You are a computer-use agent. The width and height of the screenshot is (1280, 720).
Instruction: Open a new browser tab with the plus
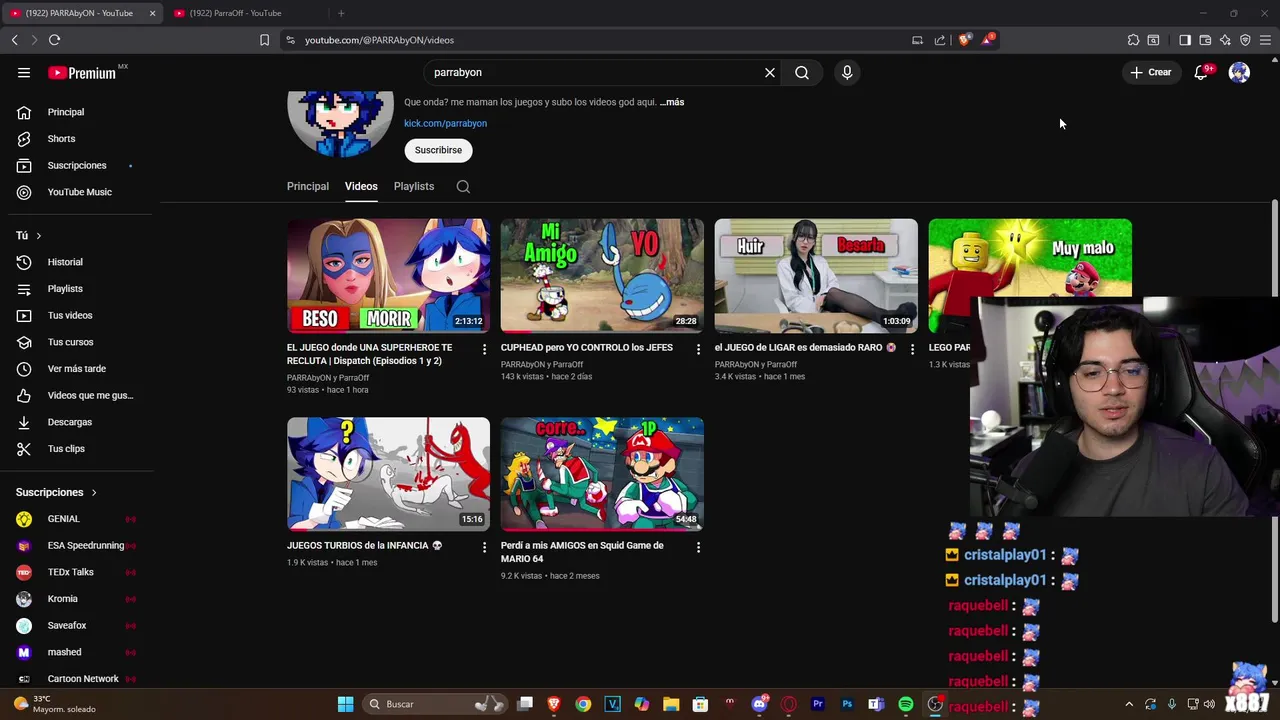click(341, 13)
